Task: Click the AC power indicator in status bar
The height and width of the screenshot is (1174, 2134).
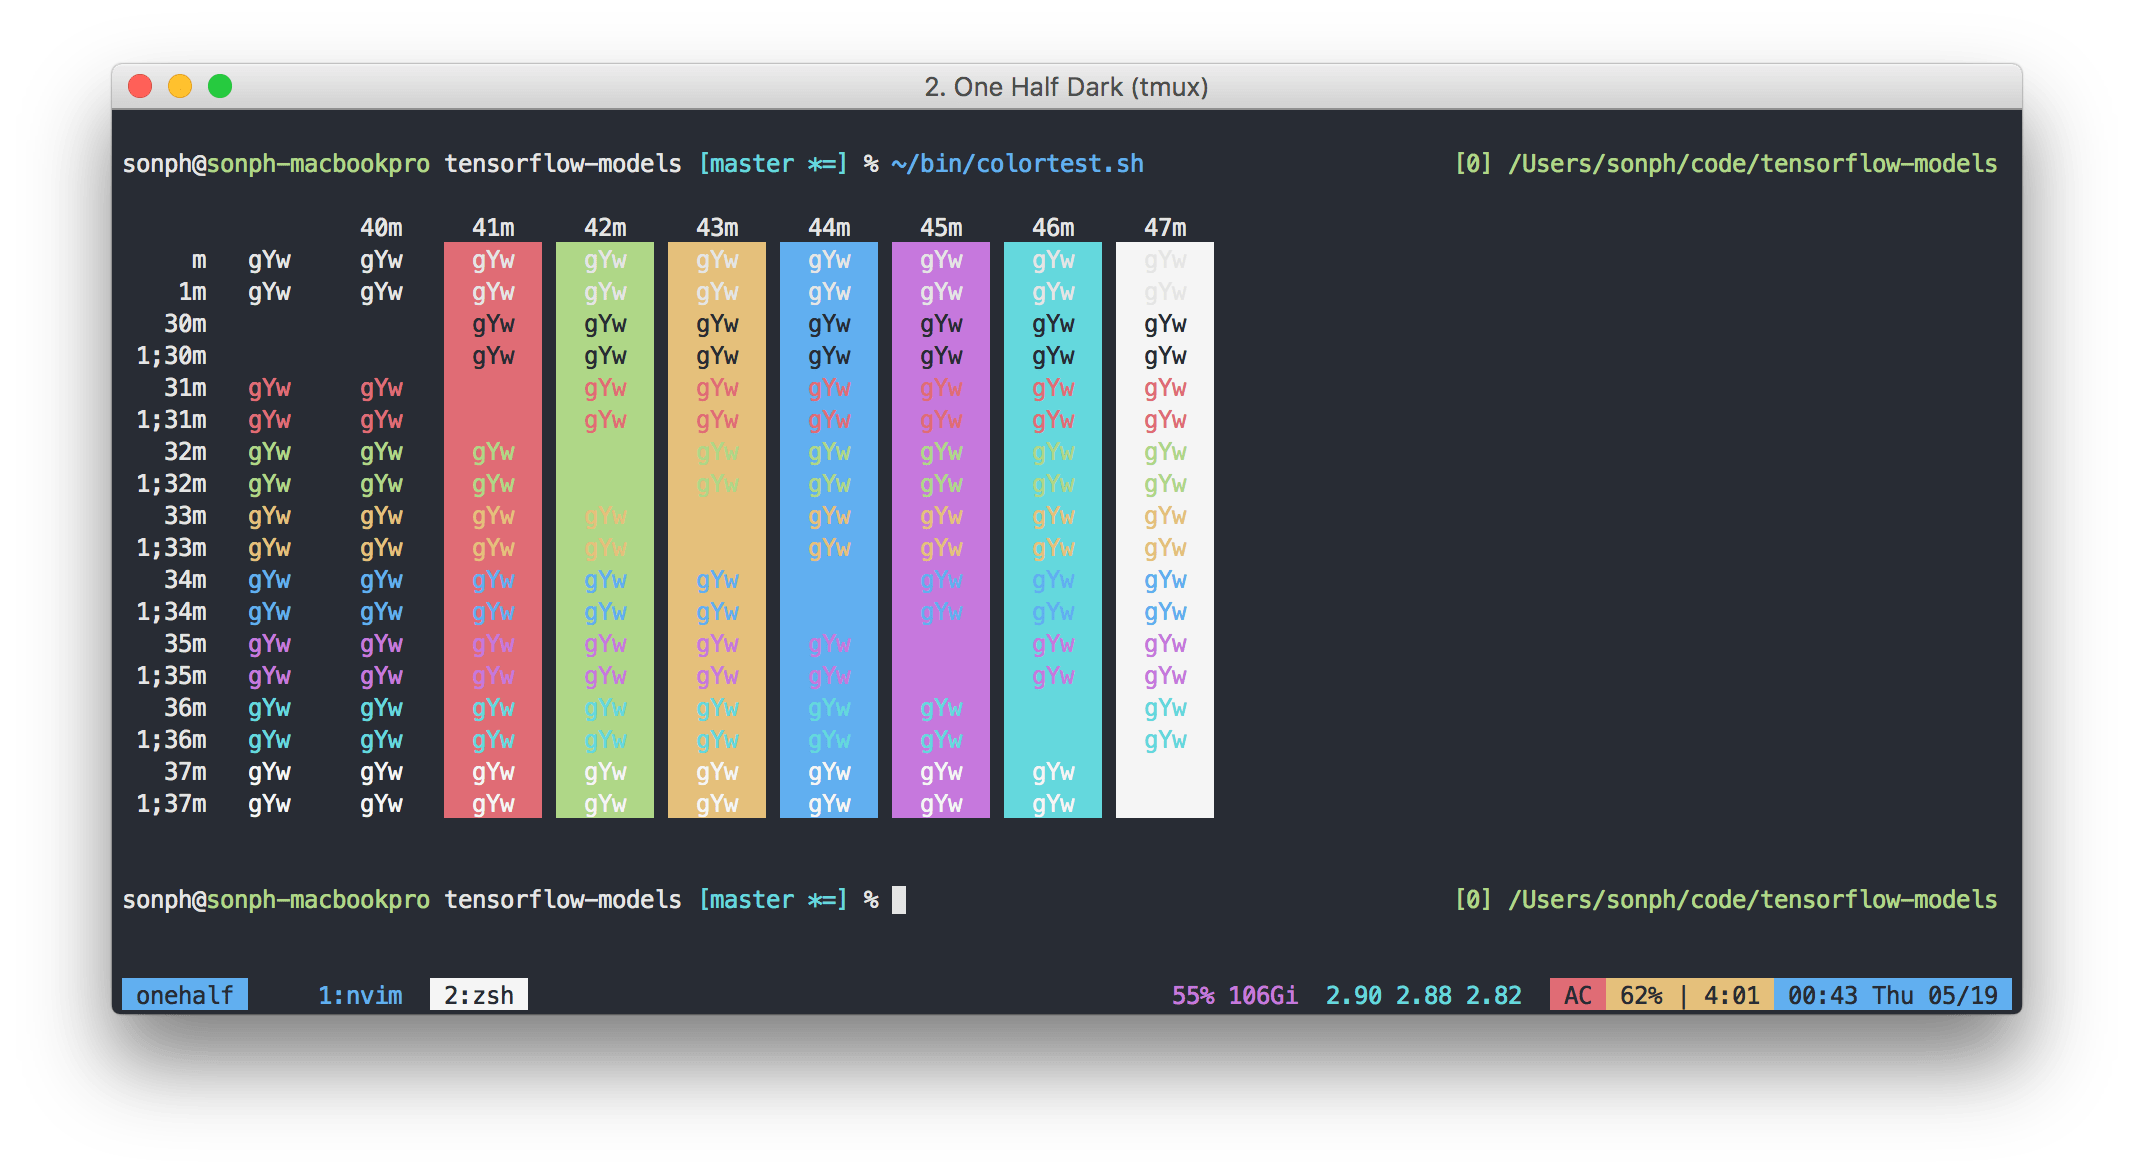Action: click(x=1578, y=995)
